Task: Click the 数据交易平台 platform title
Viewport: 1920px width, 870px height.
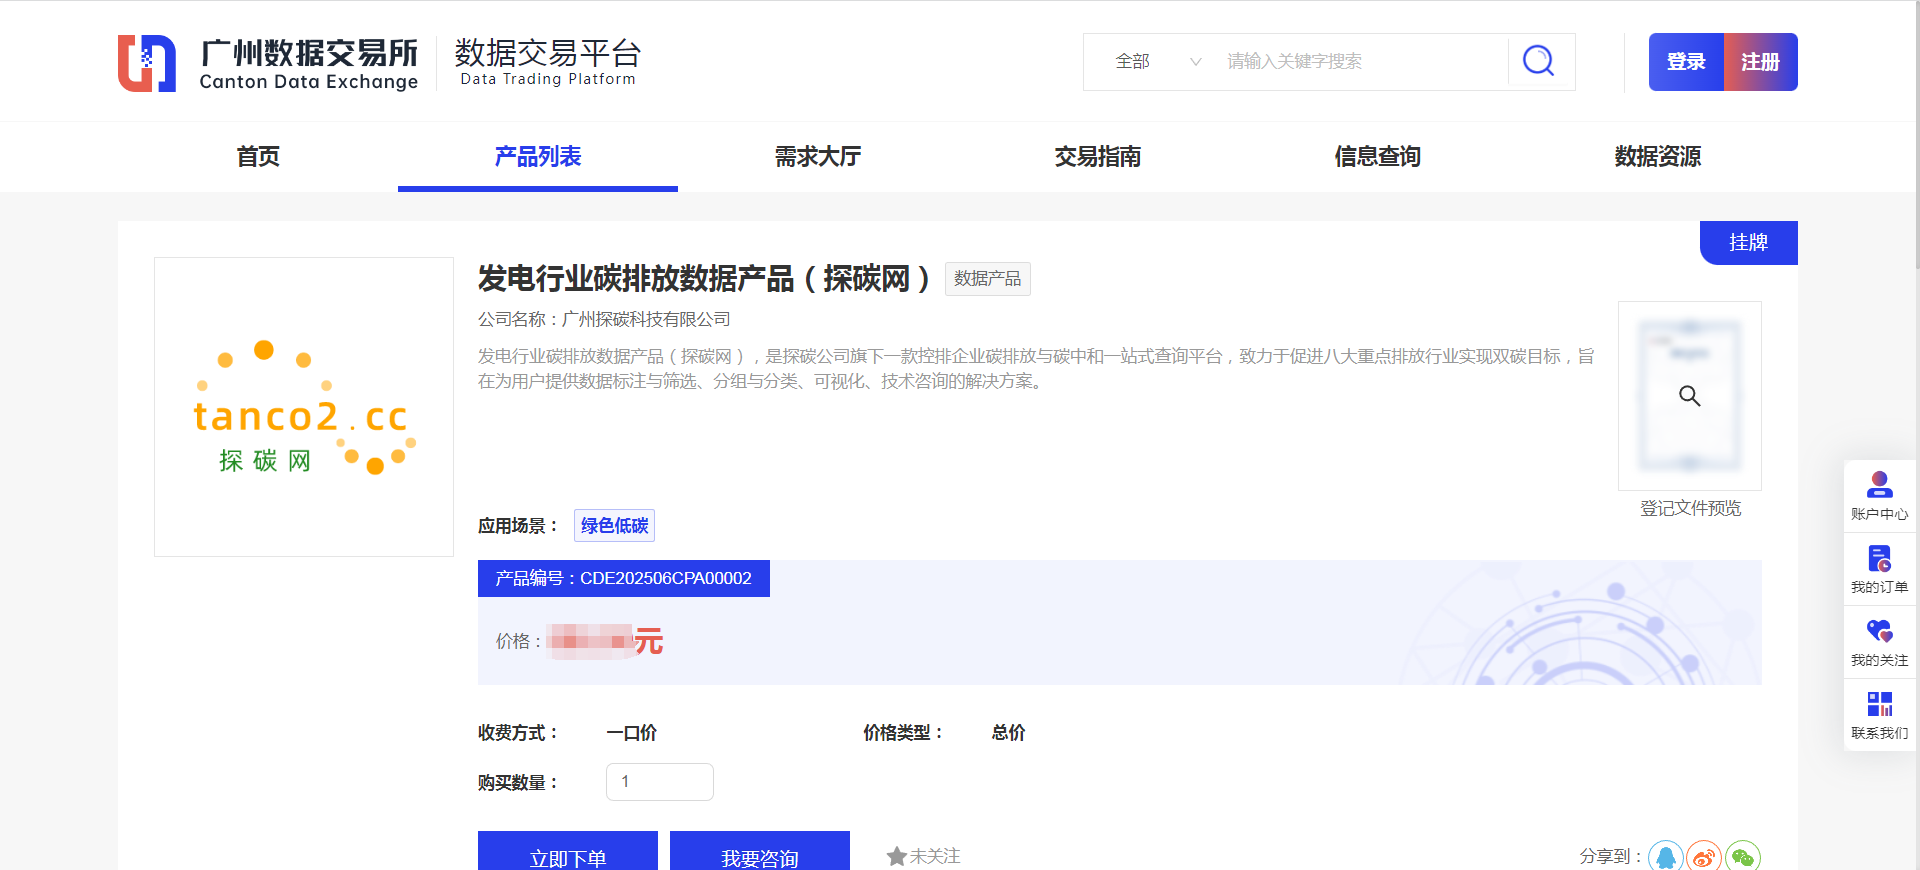Action: coord(548,52)
